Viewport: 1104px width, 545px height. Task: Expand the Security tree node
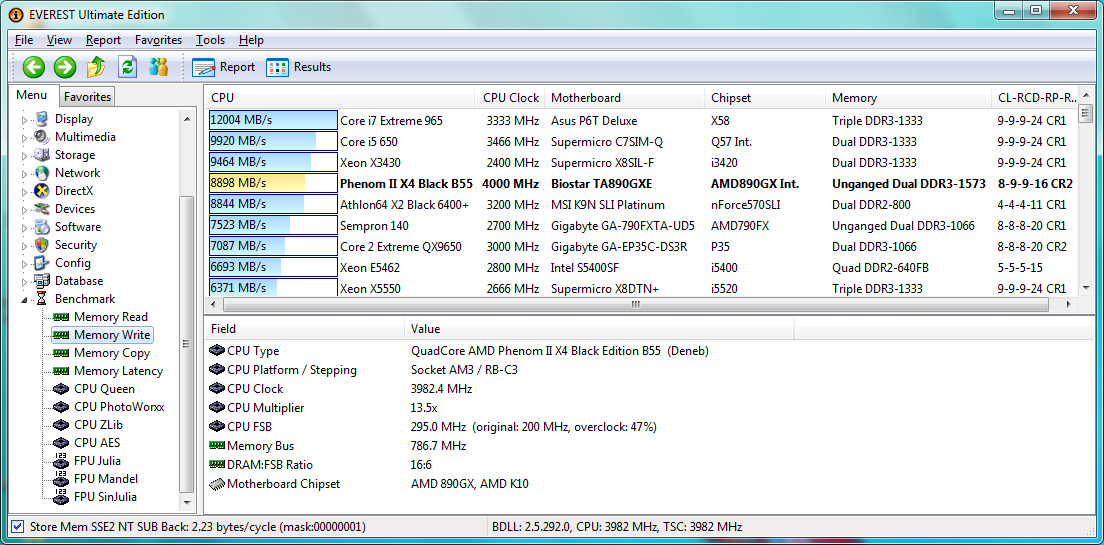coord(25,245)
